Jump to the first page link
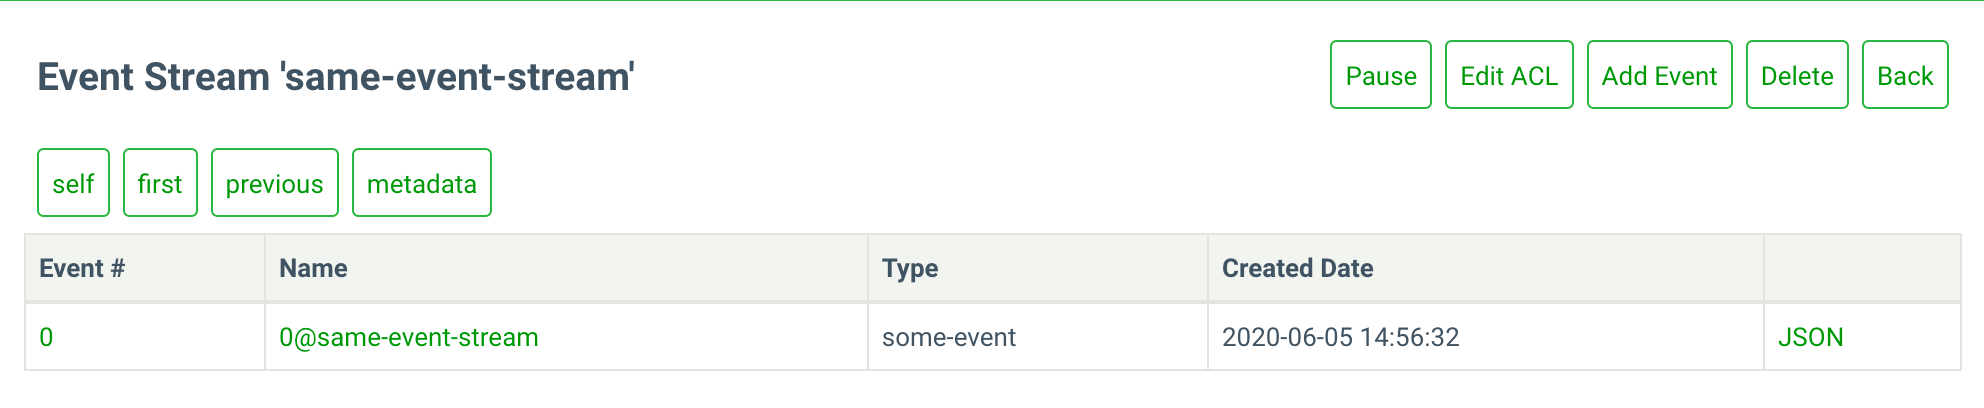The width and height of the screenshot is (1984, 408). coord(160,183)
